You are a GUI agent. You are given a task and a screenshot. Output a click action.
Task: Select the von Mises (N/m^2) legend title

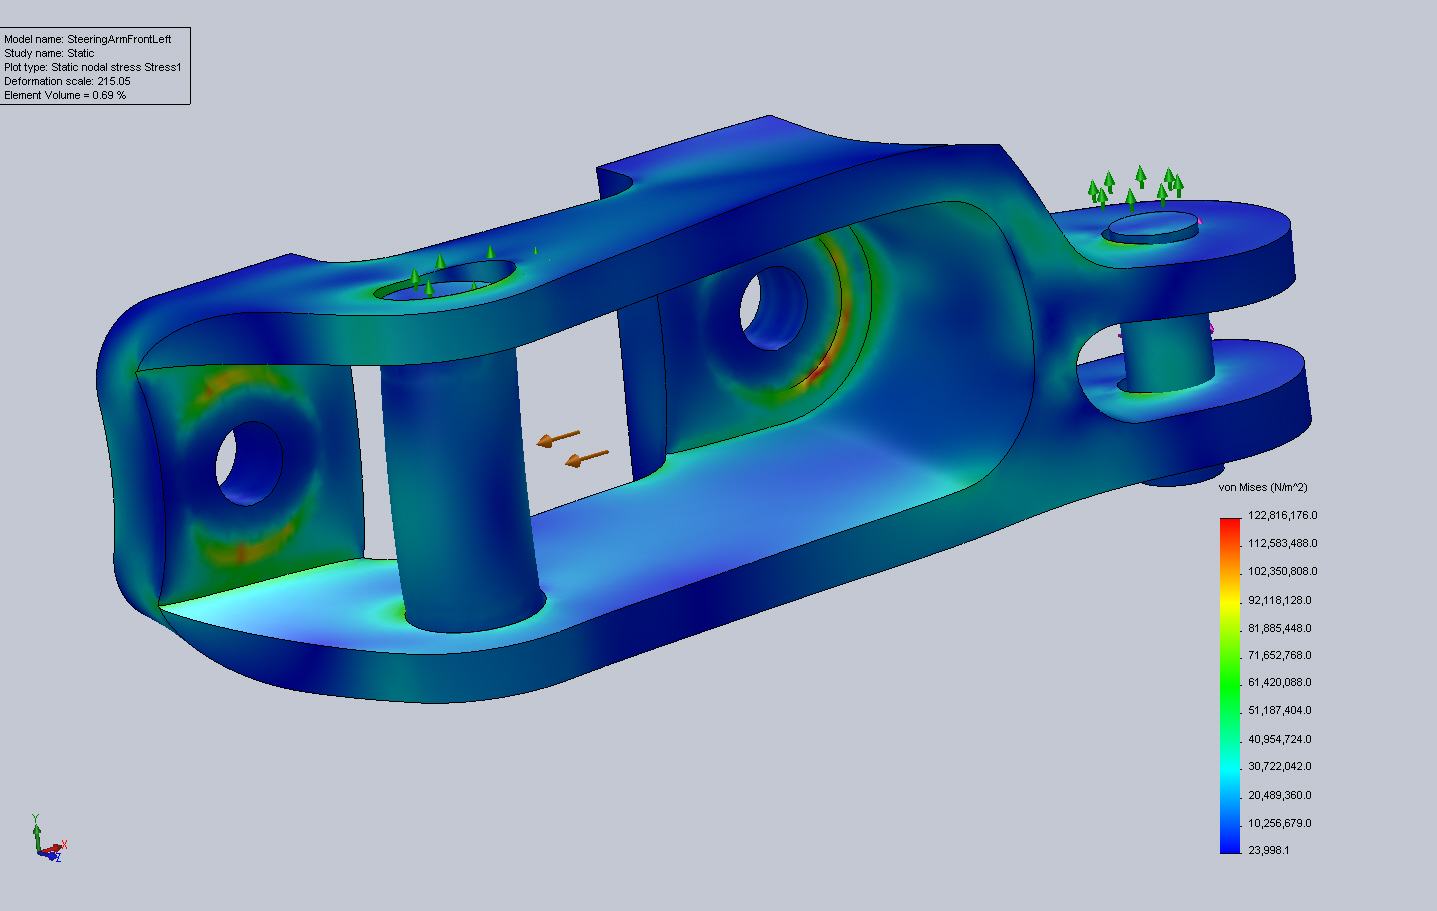[x=1262, y=487]
